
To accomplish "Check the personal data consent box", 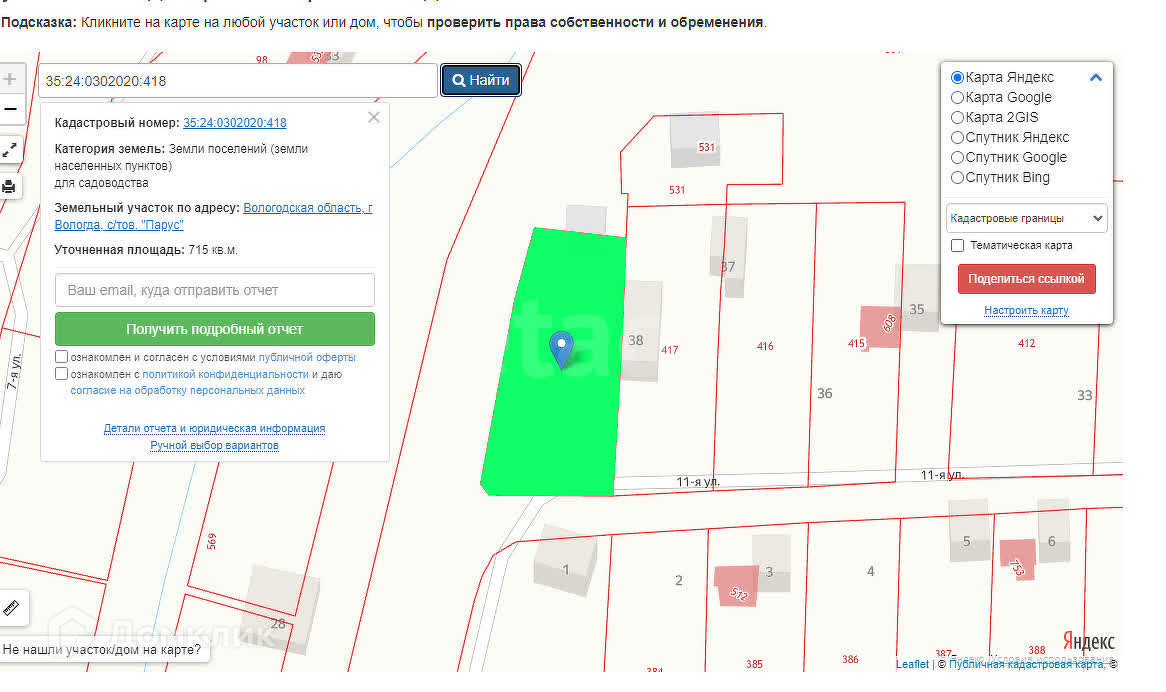I will point(62,374).
